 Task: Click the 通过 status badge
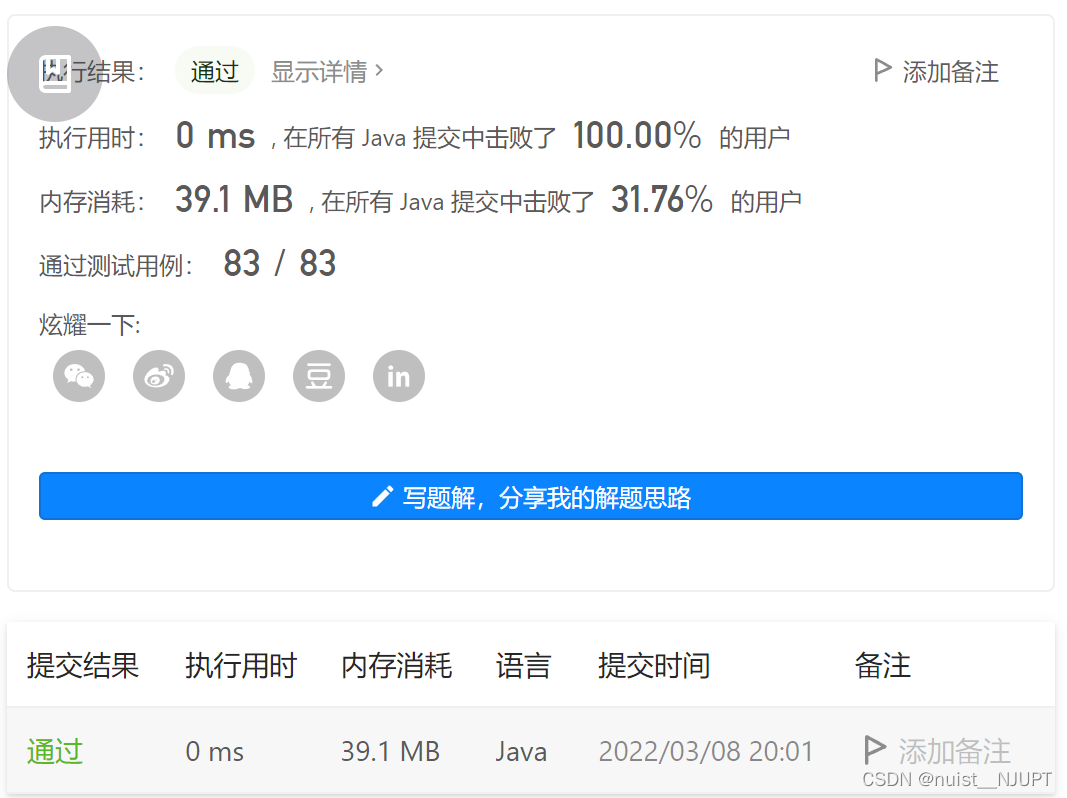[x=214, y=70]
